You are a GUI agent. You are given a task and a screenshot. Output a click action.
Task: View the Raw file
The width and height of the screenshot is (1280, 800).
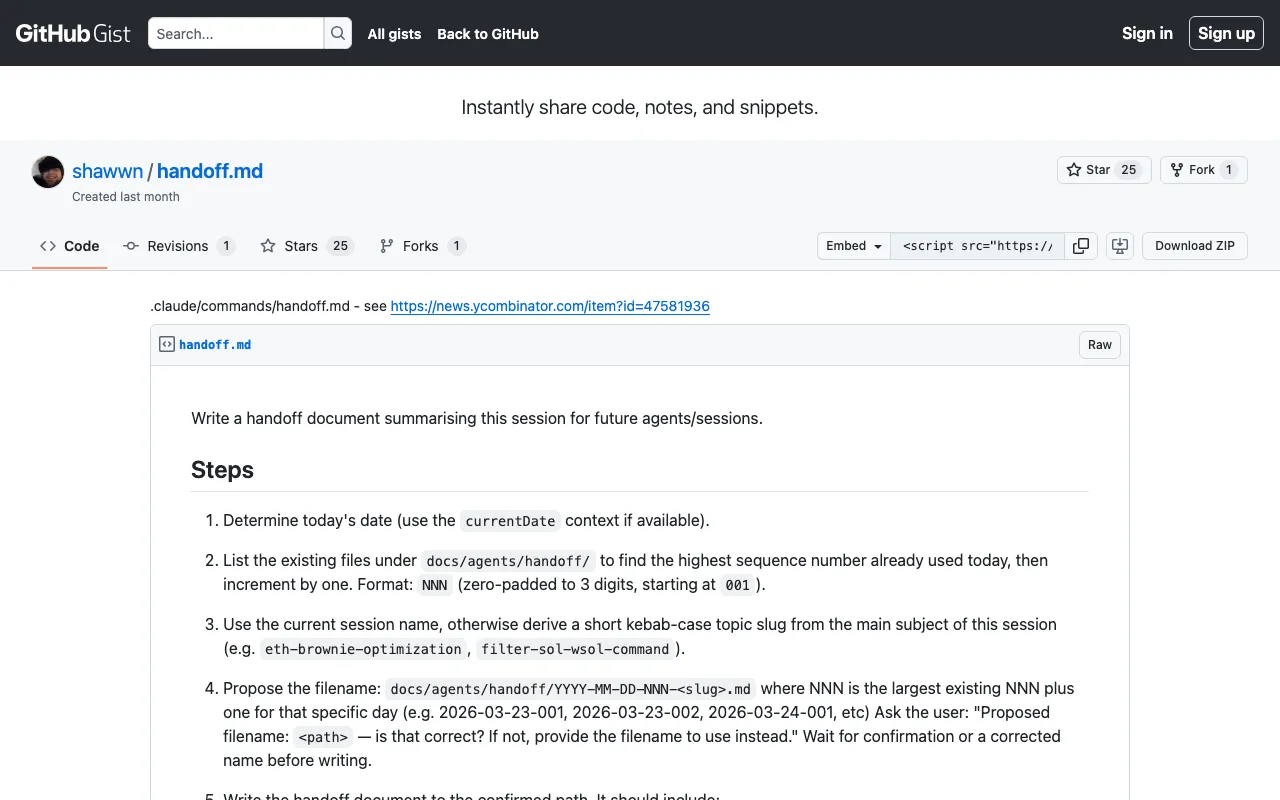(1100, 345)
